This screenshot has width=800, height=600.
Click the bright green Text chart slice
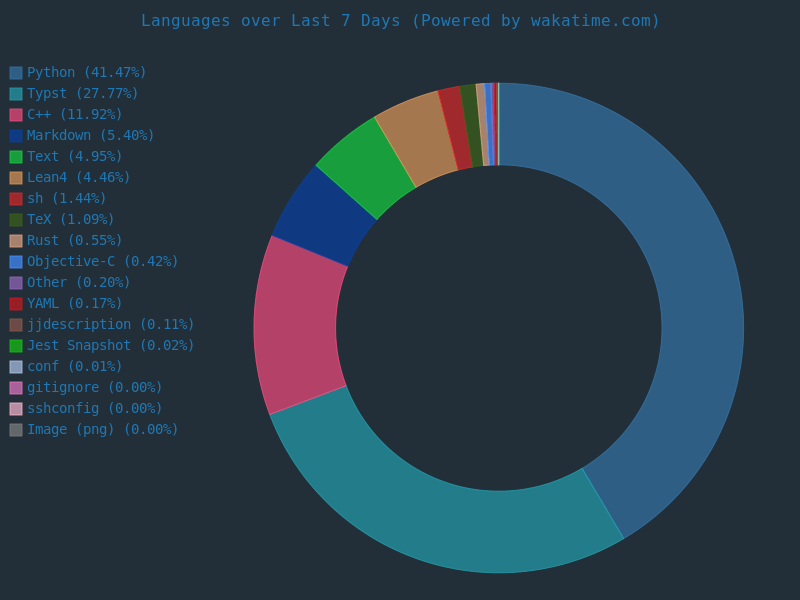365,167
